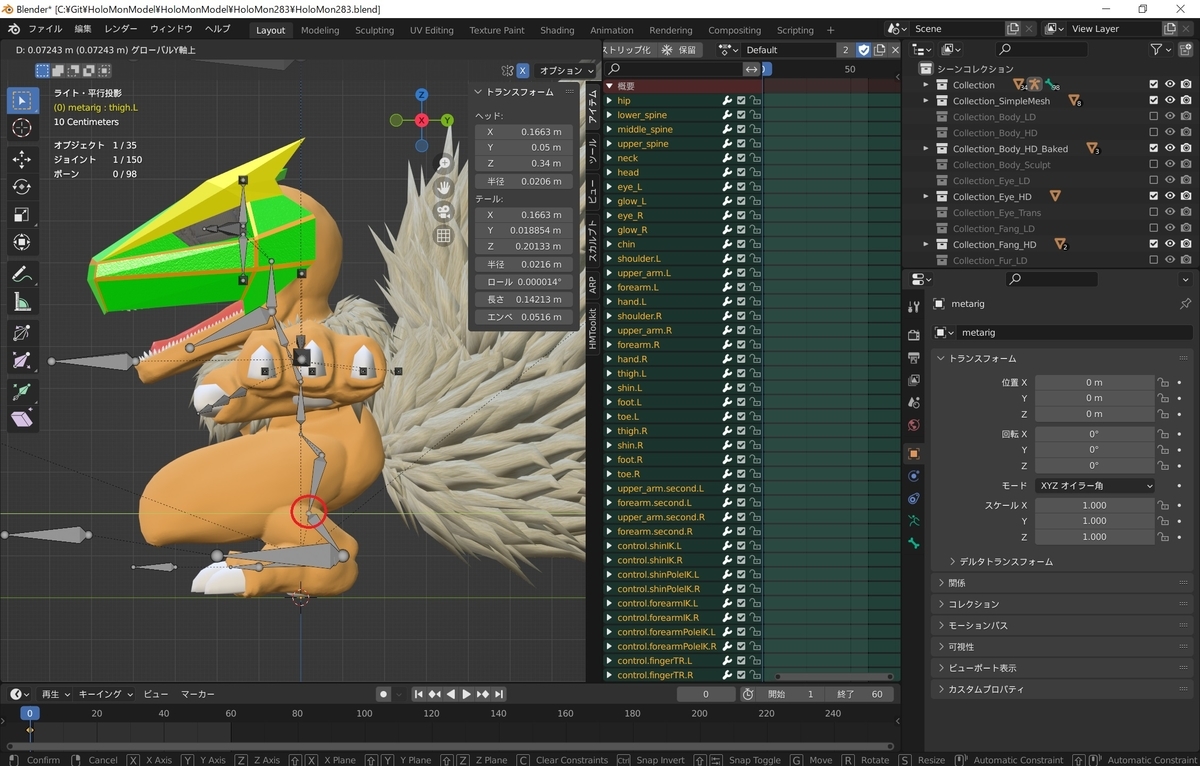Select the Measure tool

click(x=23, y=302)
